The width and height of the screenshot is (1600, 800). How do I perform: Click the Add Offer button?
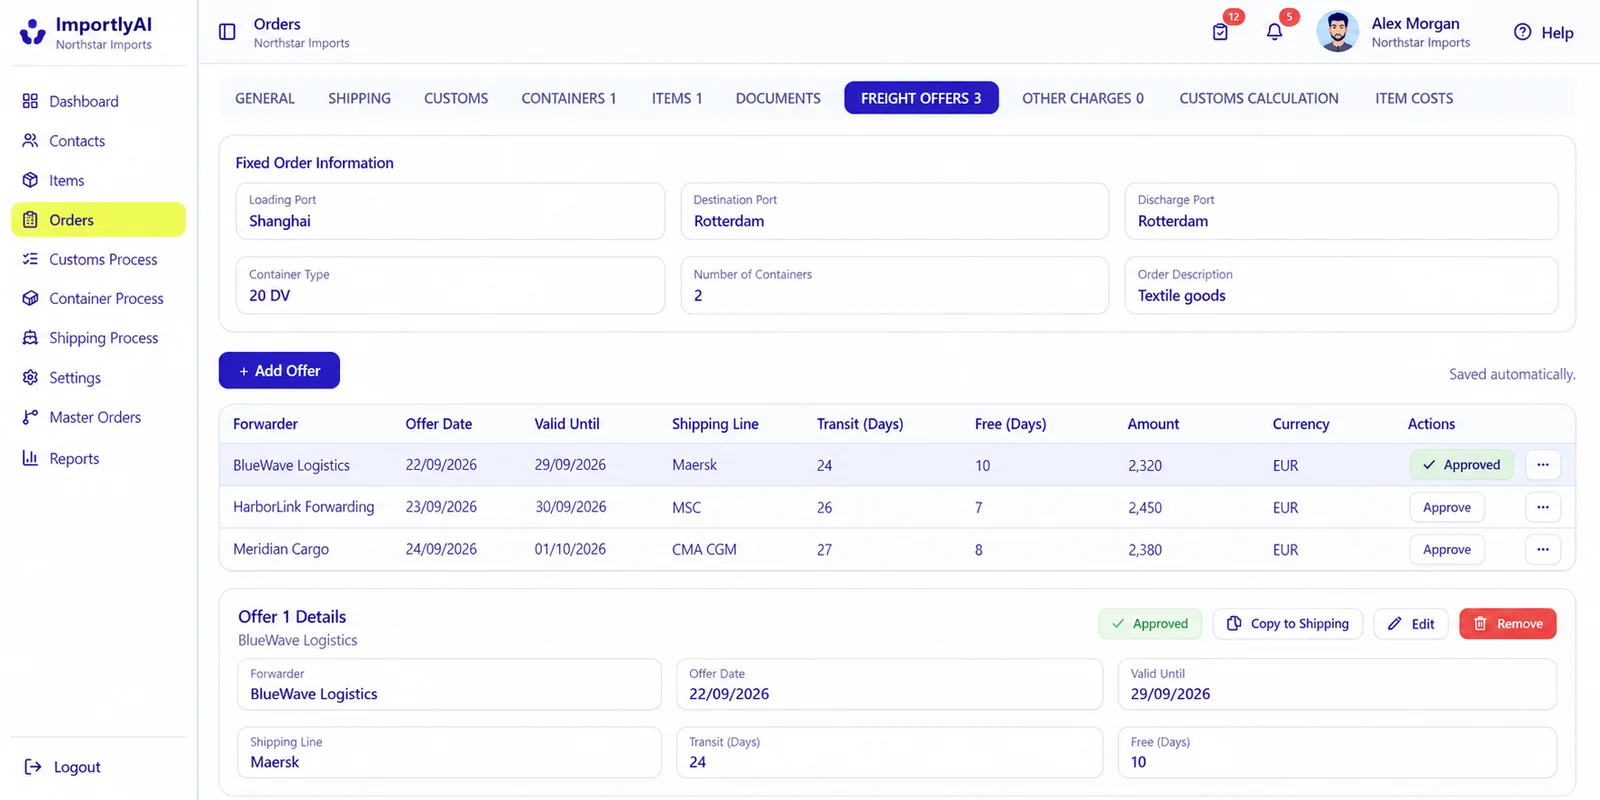point(279,370)
